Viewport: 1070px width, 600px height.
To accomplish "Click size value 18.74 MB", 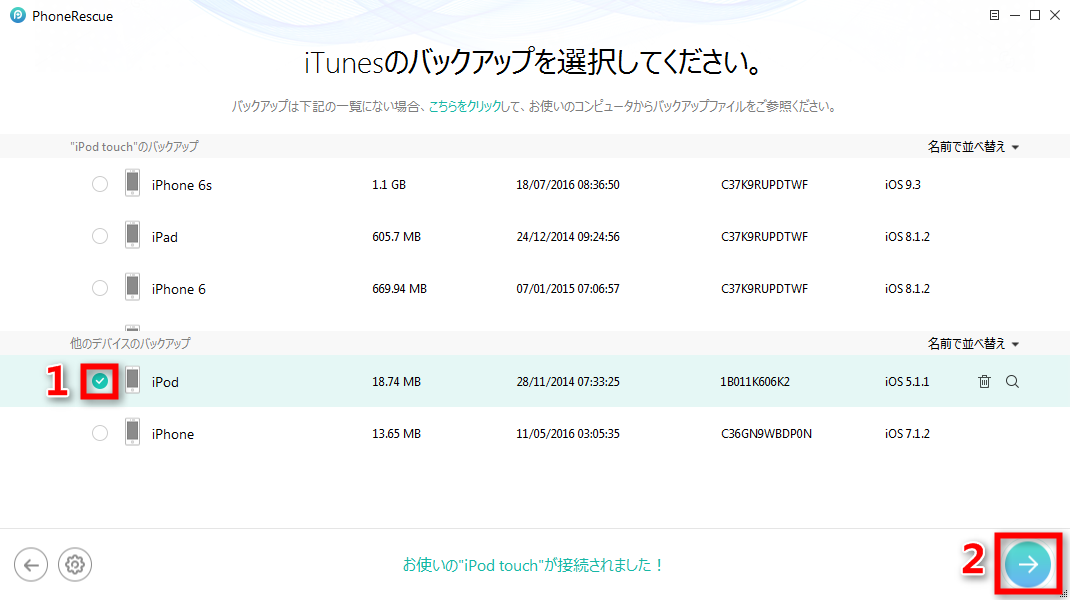I will coord(396,381).
